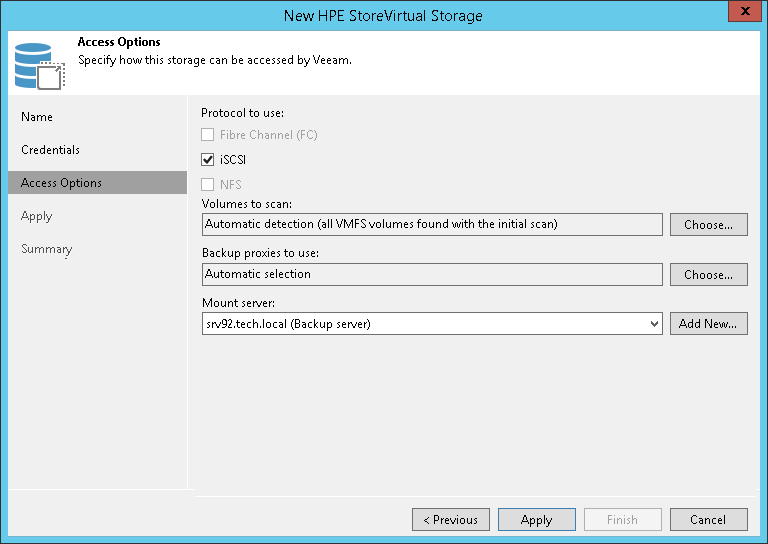Toggle the iSCSI protocol checkbox
Image resolution: width=768 pixels, height=544 pixels.
coord(208,159)
